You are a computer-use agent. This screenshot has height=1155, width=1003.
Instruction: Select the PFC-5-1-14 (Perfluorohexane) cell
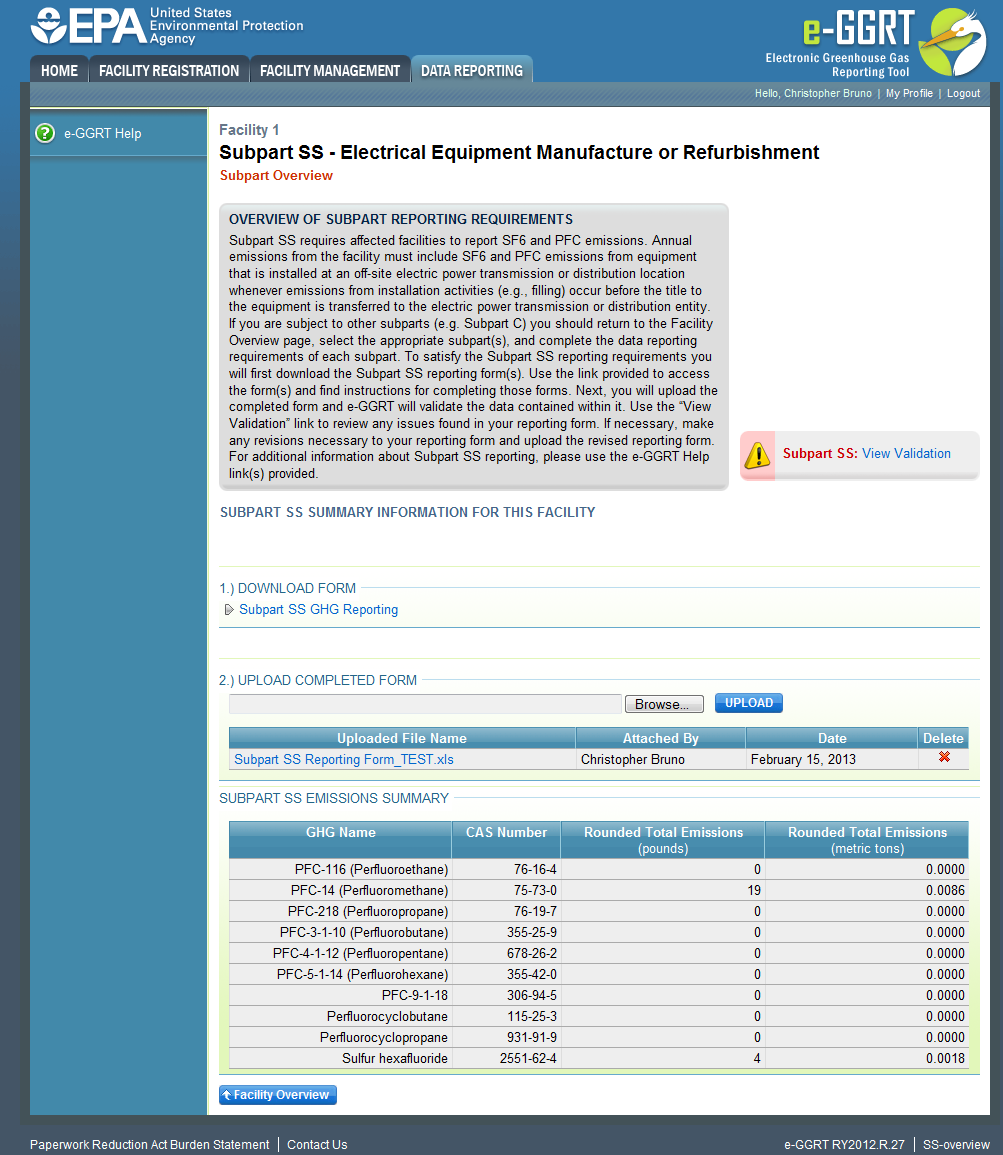340,975
